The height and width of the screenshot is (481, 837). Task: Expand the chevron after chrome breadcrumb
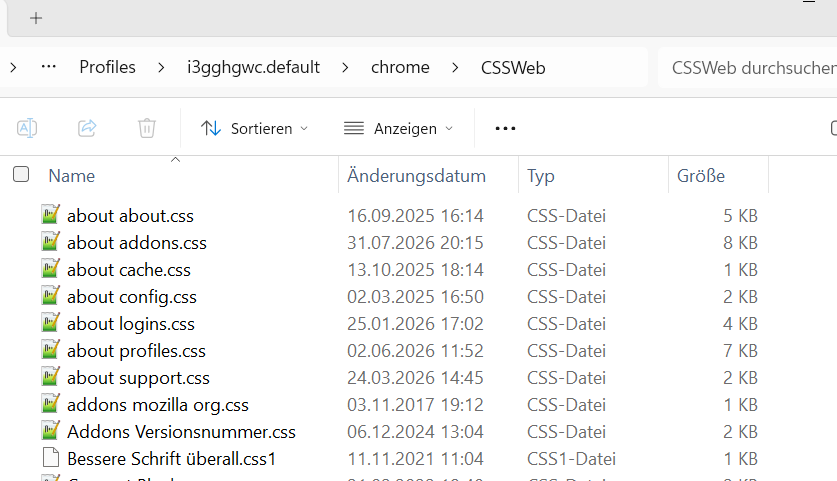click(x=455, y=68)
